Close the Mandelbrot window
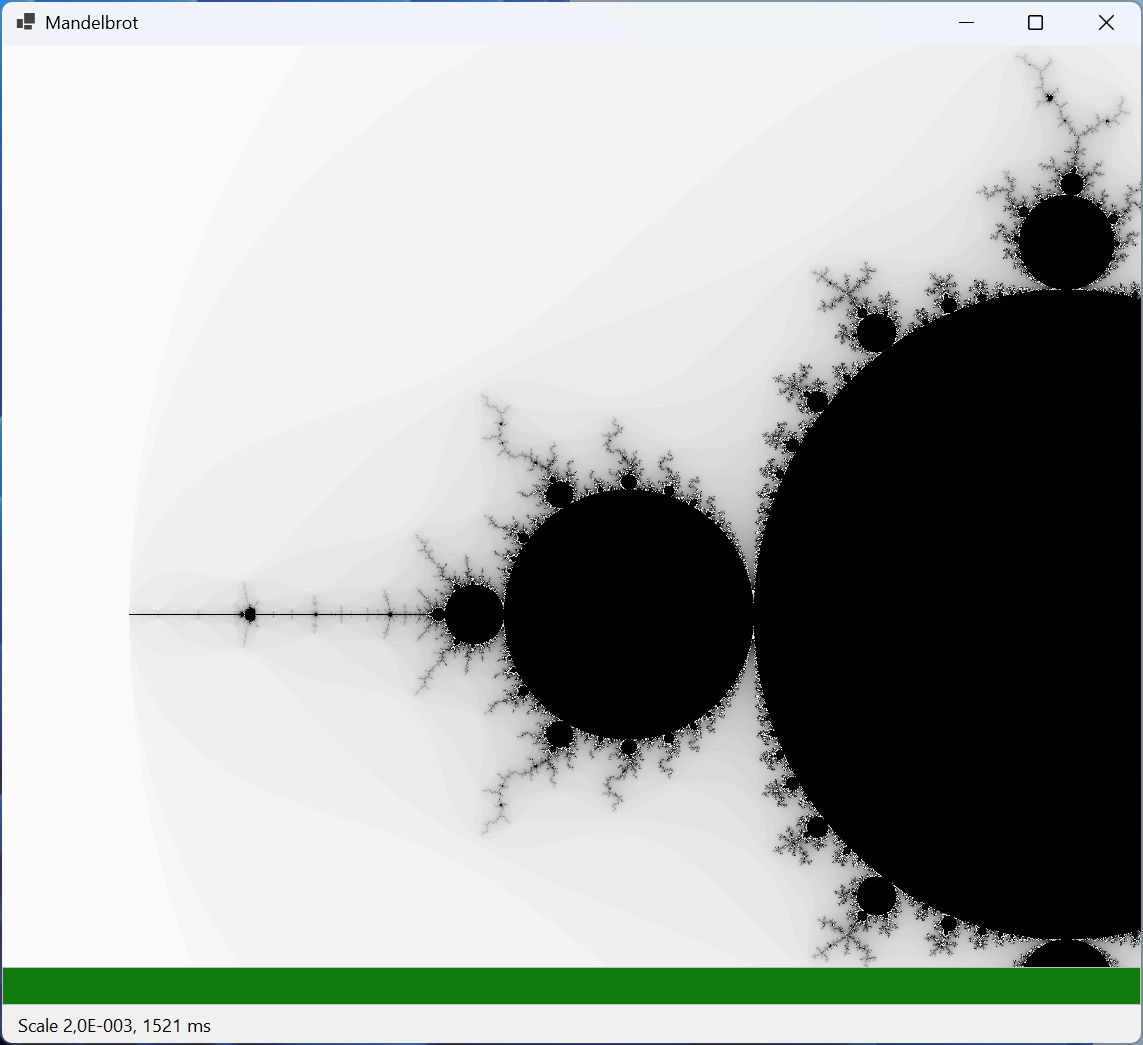This screenshot has width=1143, height=1045. point(1106,23)
